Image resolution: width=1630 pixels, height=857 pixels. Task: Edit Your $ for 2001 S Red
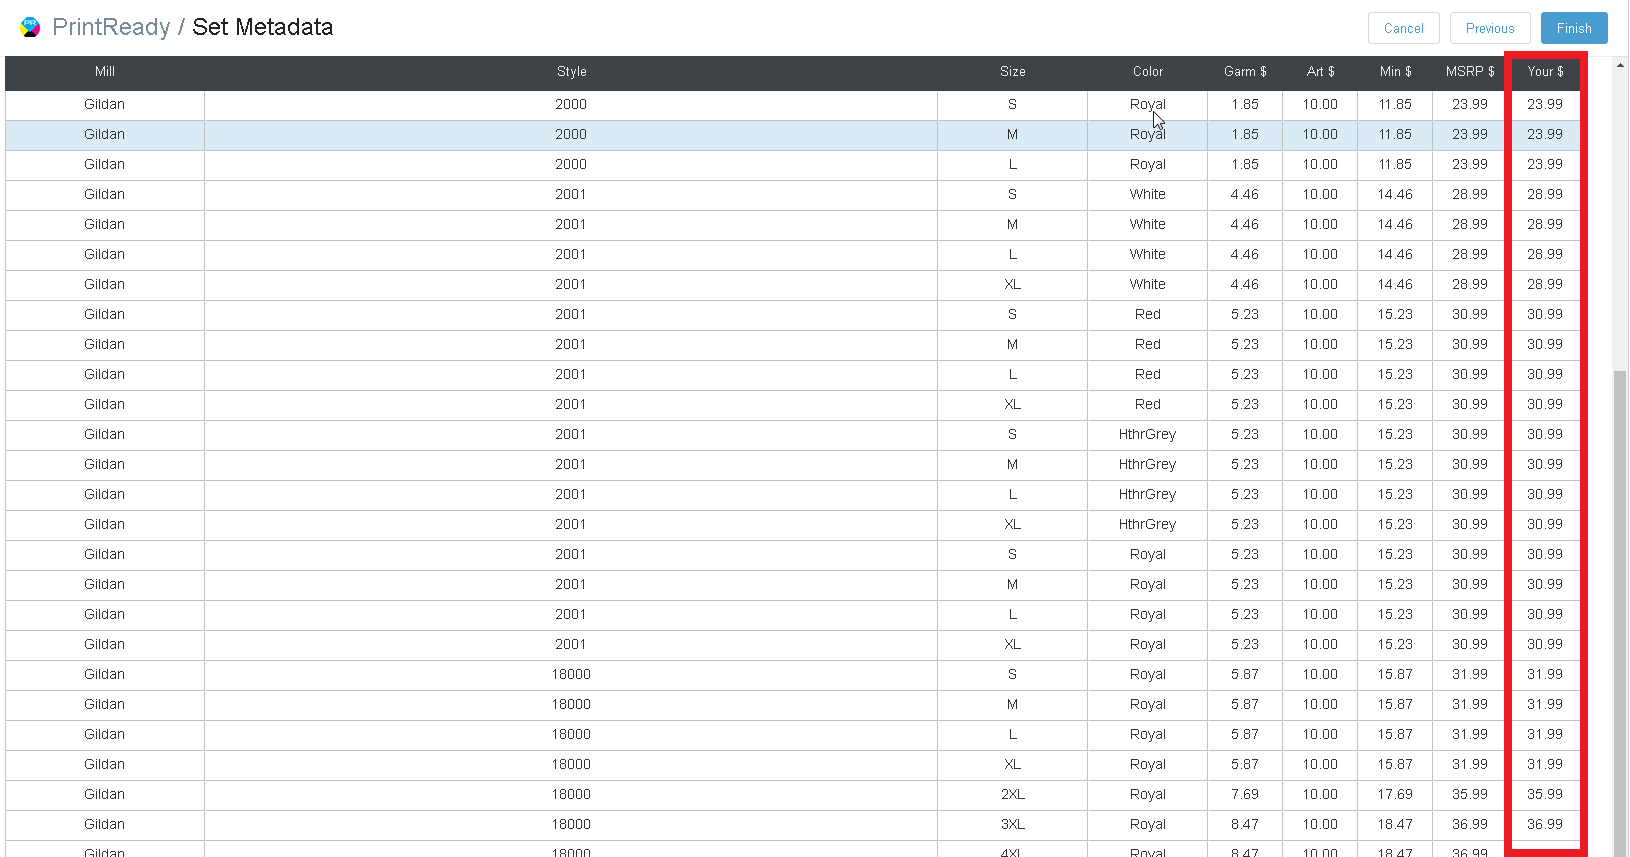tap(1545, 314)
